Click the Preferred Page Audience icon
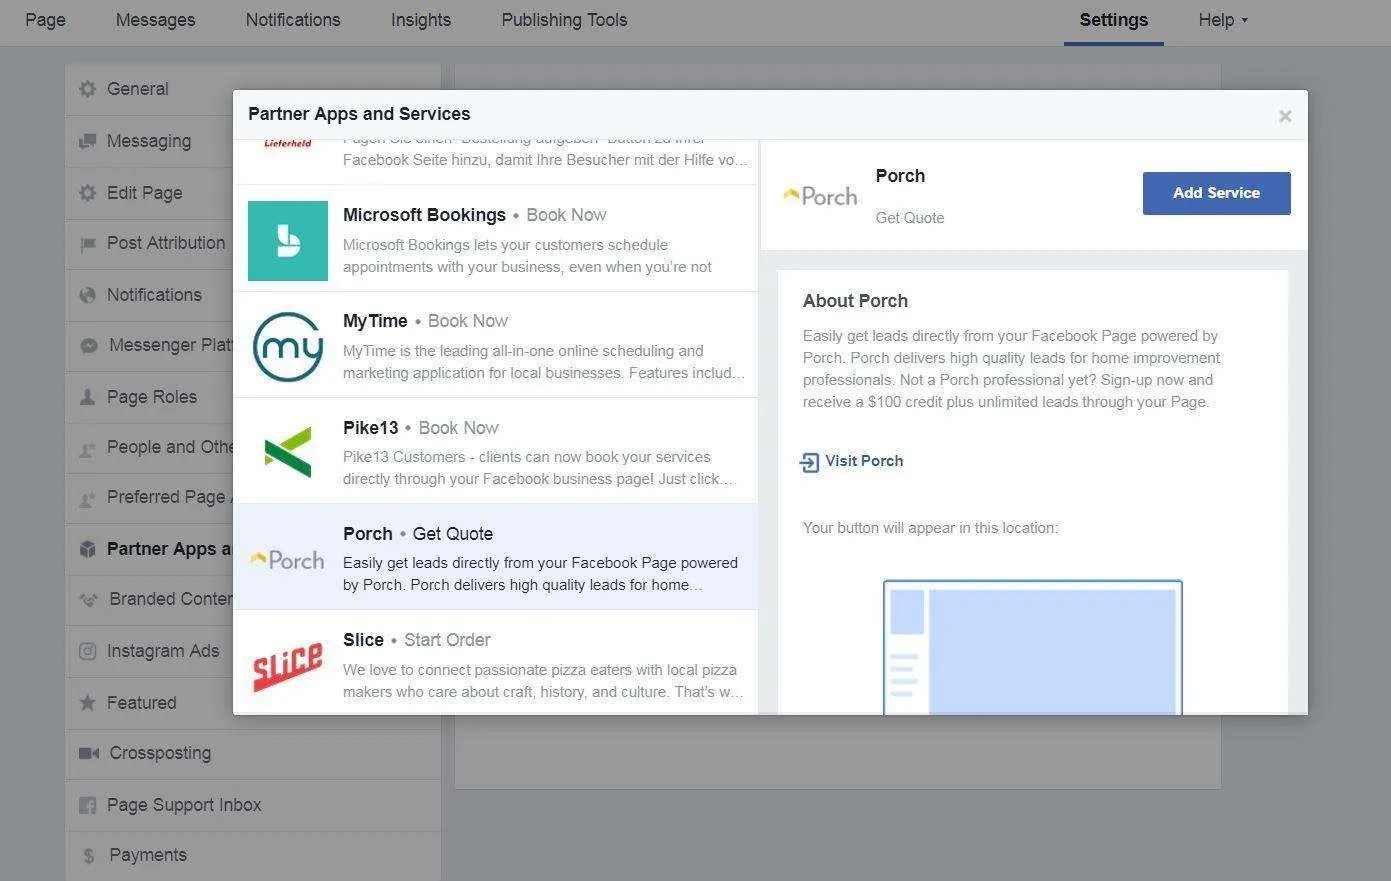The image size is (1391, 881). click(x=88, y=497)
